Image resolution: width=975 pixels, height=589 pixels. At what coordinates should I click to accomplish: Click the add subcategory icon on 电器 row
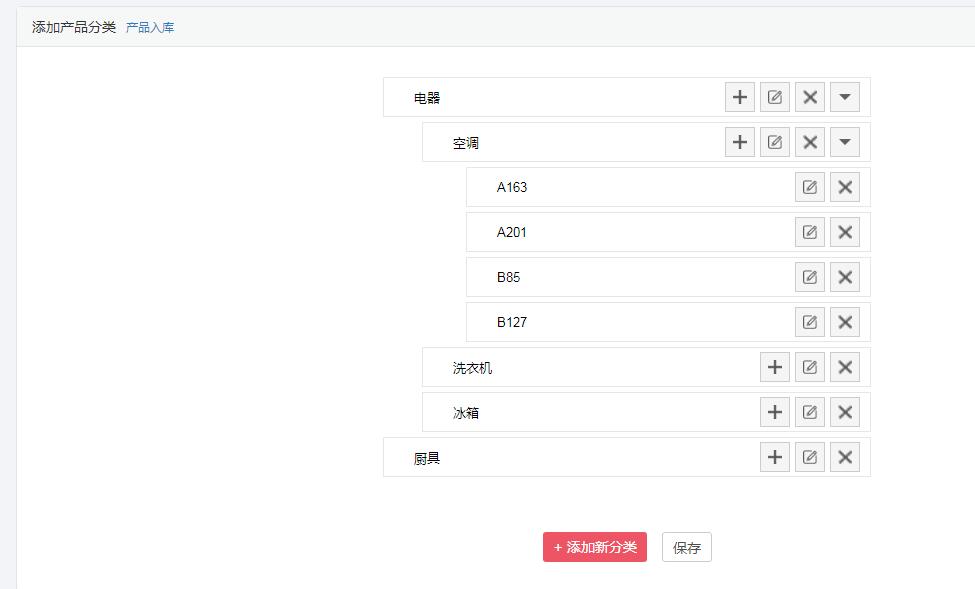tap(739, 97)
